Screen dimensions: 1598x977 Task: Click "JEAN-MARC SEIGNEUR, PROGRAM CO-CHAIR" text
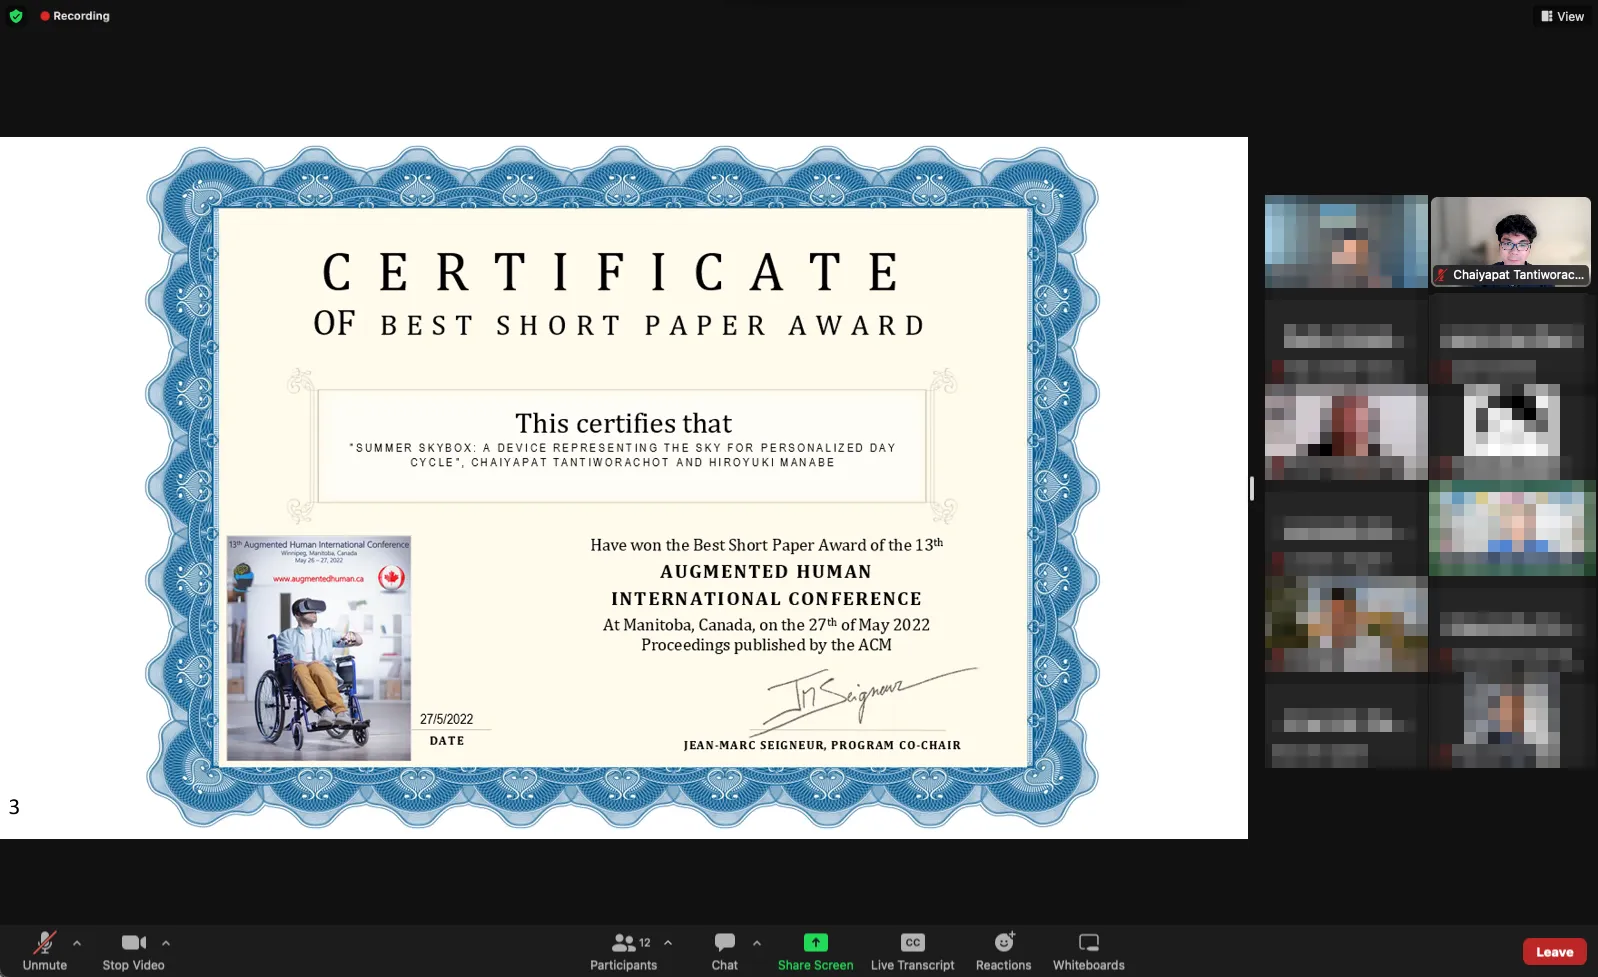(x=822, y=745)
